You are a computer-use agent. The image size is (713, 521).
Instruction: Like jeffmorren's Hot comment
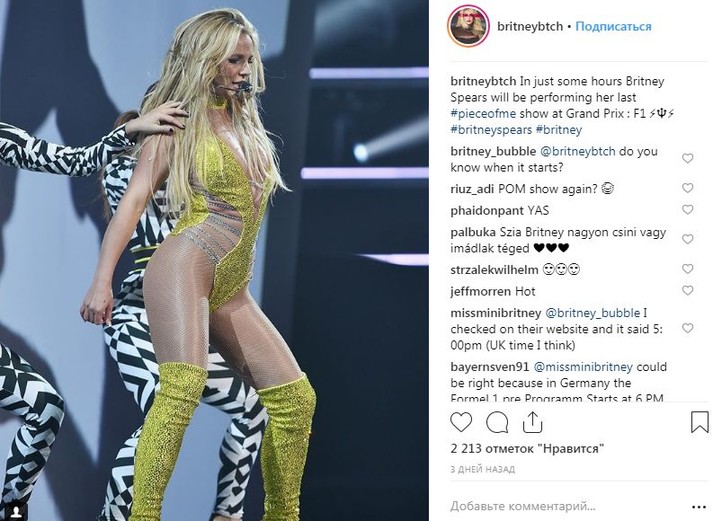point(688,291)
